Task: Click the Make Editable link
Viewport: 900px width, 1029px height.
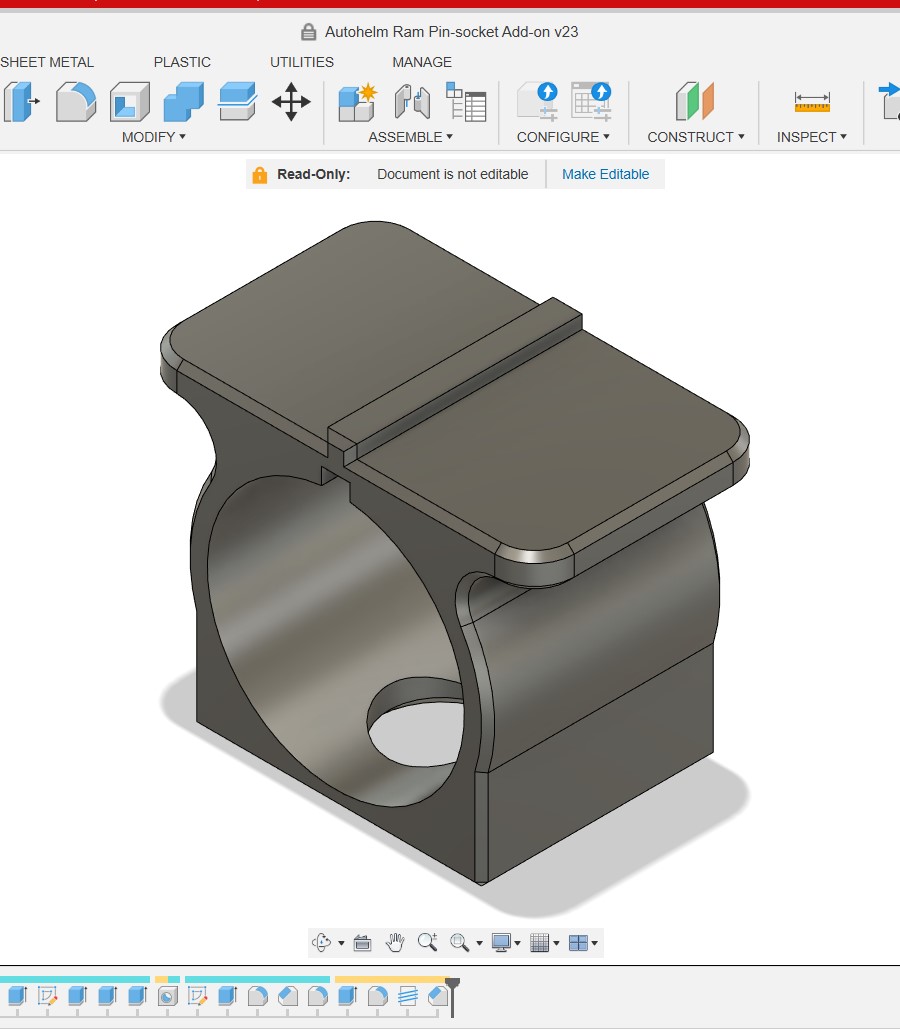Action: pos(605,175)
